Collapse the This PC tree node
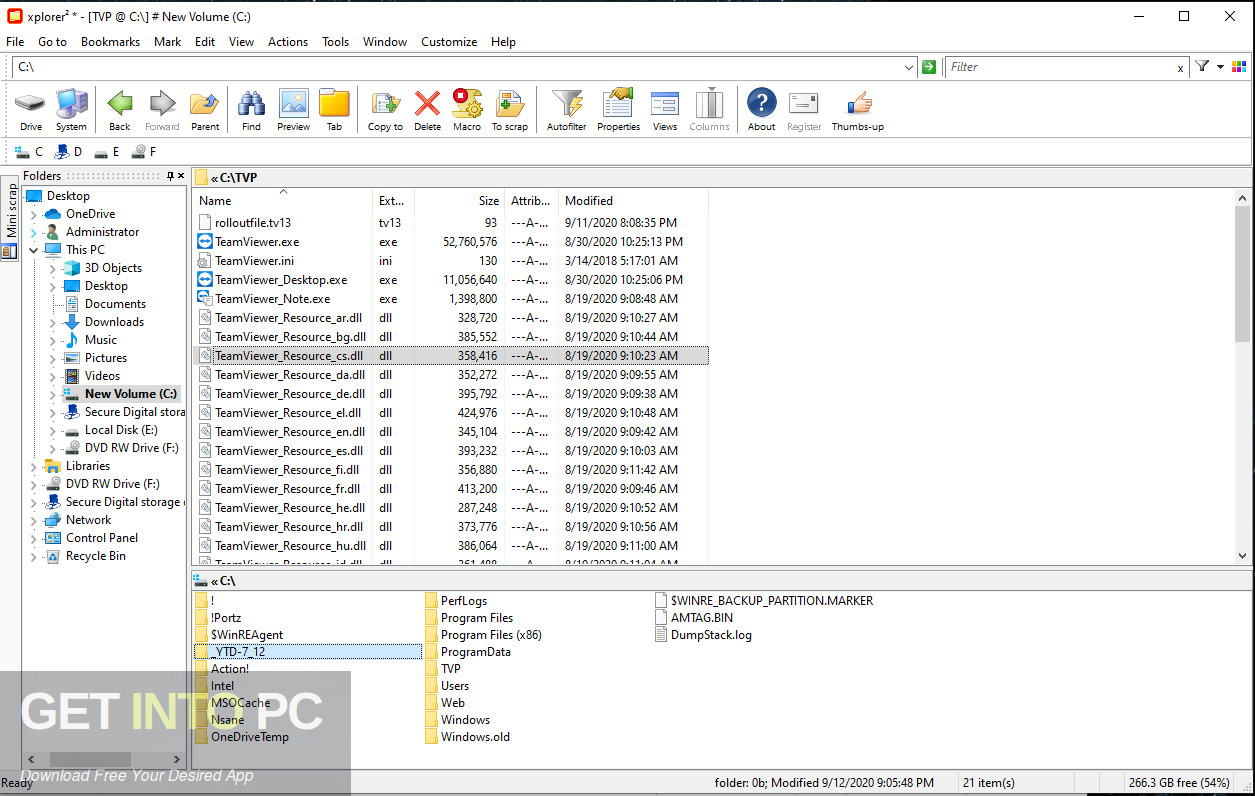The image size is (1255, 796). pyautogui.click(x=33, y=250)
